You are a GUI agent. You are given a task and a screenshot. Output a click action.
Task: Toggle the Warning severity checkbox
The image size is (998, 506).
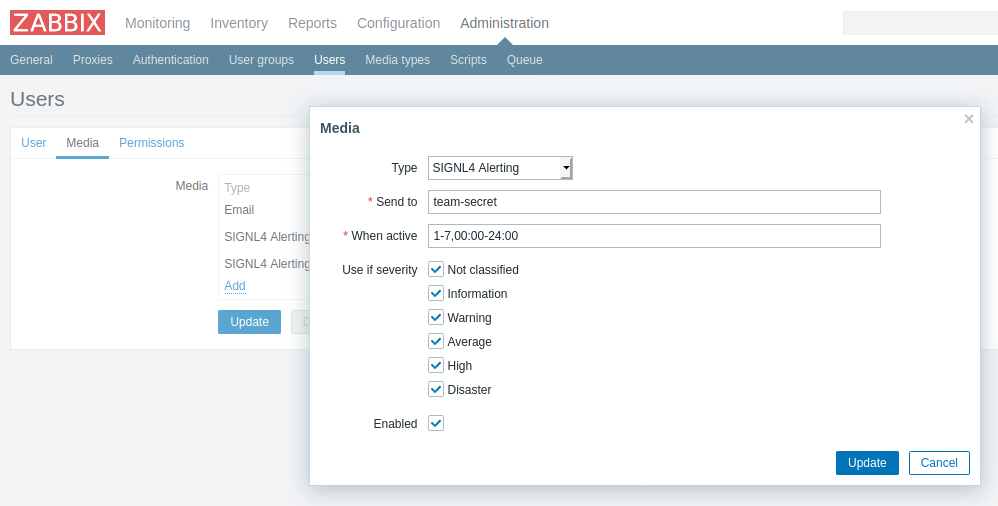(436, 317)
